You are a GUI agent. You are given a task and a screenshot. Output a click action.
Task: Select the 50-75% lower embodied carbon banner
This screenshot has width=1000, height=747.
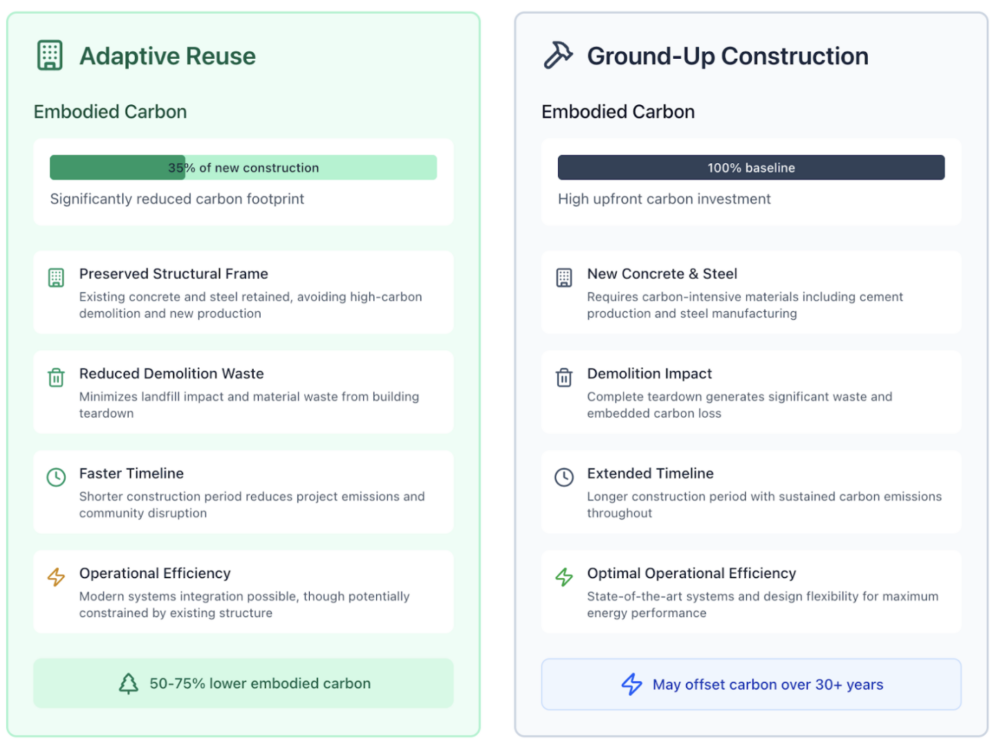click(x=243, y=684)
